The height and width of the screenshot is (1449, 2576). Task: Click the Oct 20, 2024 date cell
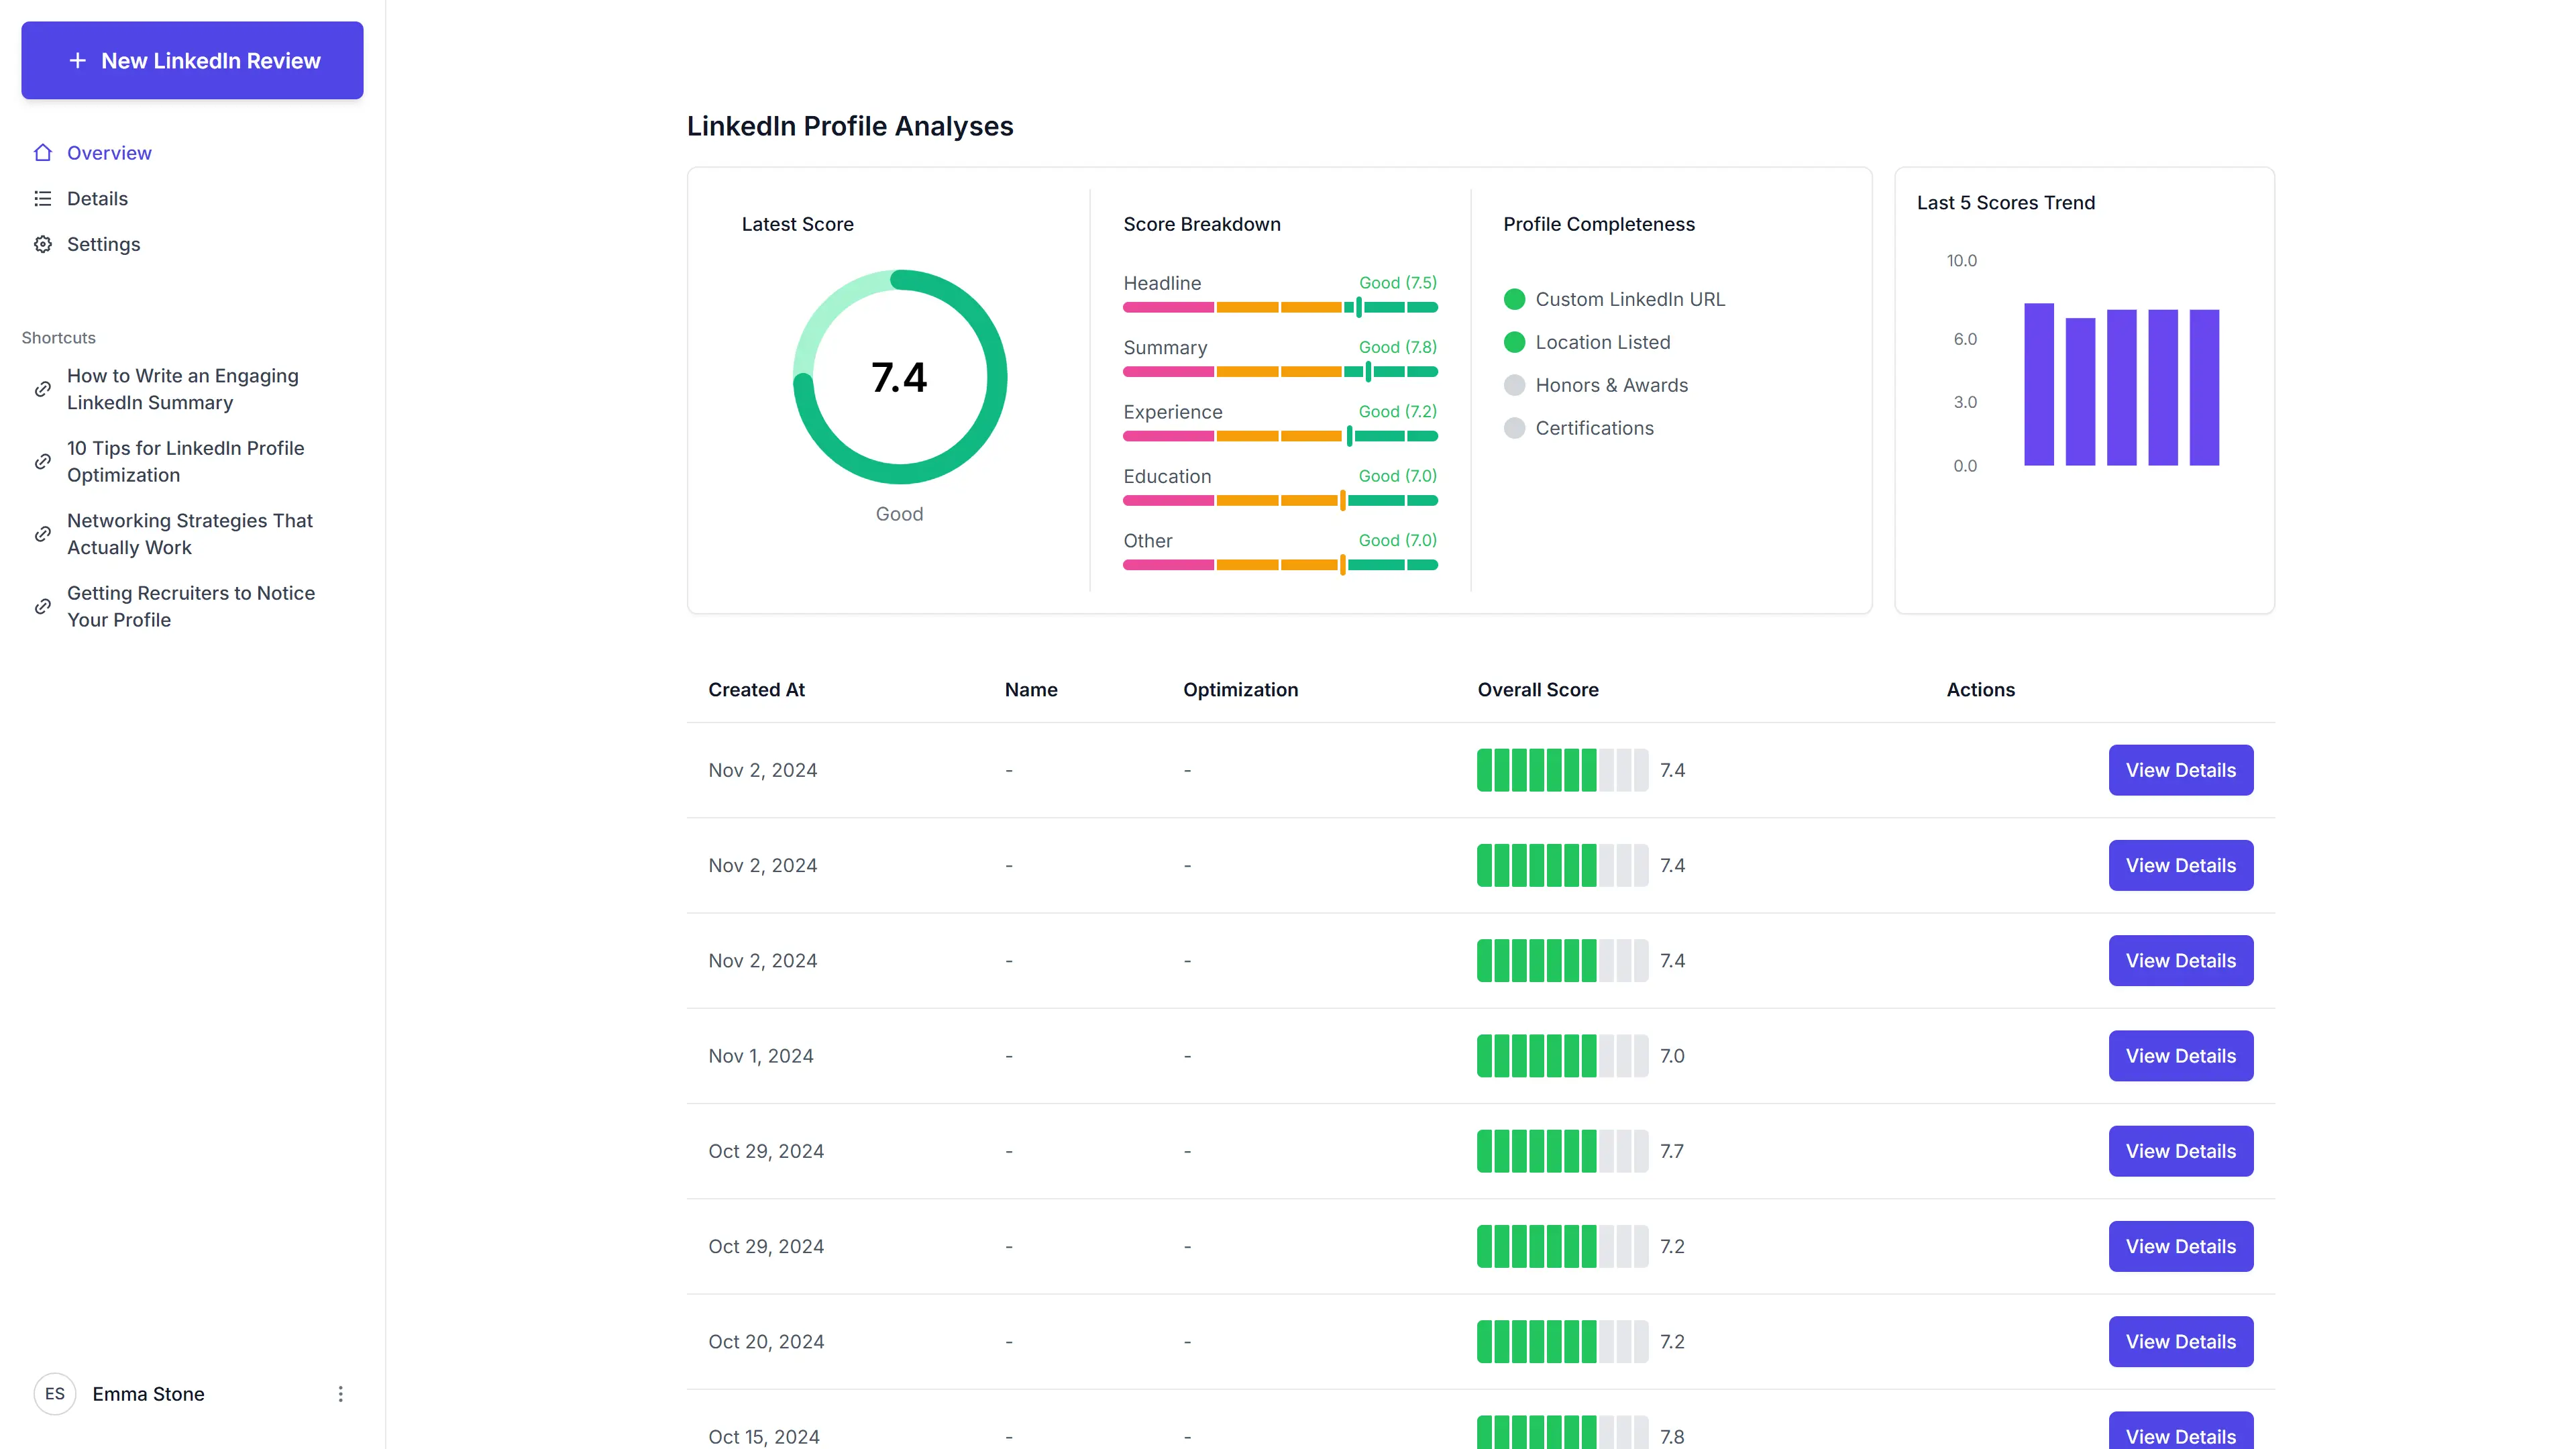point(766,1342)
